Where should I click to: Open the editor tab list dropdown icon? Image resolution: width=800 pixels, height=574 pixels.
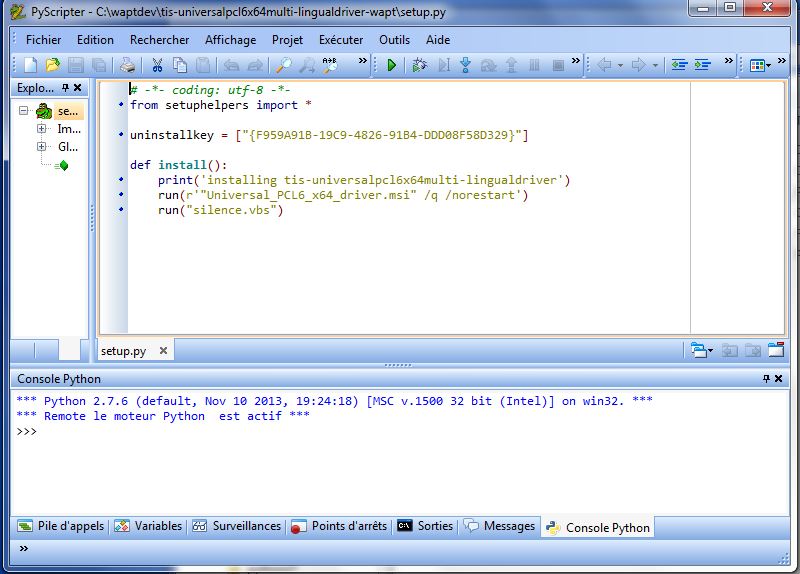702,351
